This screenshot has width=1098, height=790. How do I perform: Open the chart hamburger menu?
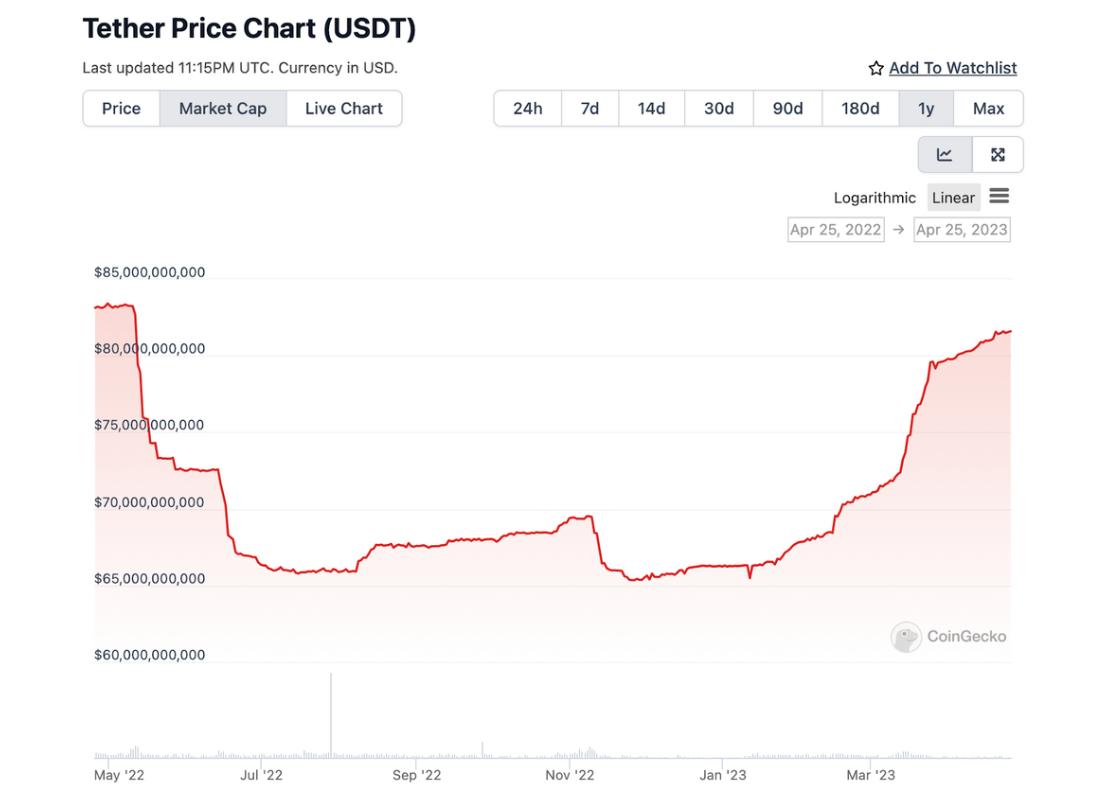[999, 196]
